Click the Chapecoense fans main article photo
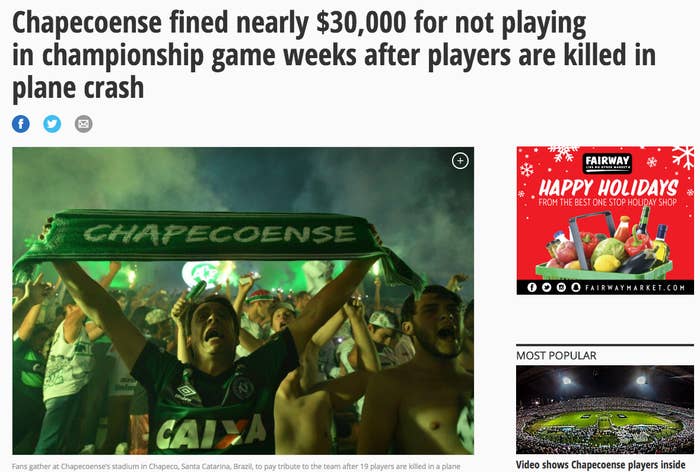Viewport: 700px width, 472px height. (x=243, y=301)
